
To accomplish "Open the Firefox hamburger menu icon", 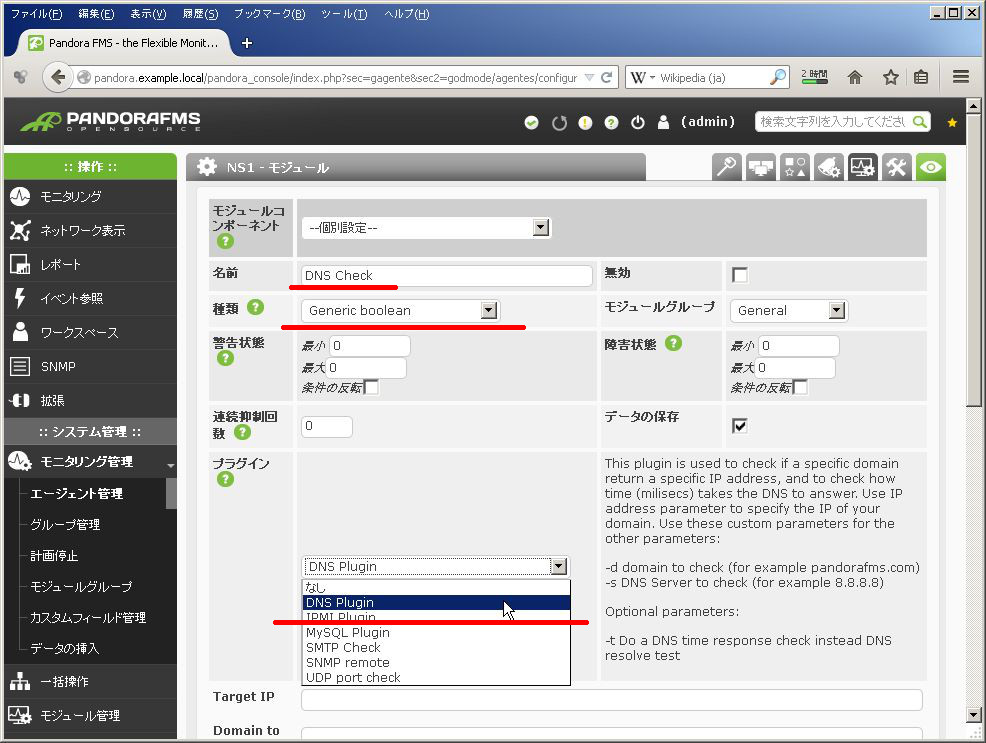I will pyautogui.click(x=960, y=77).
